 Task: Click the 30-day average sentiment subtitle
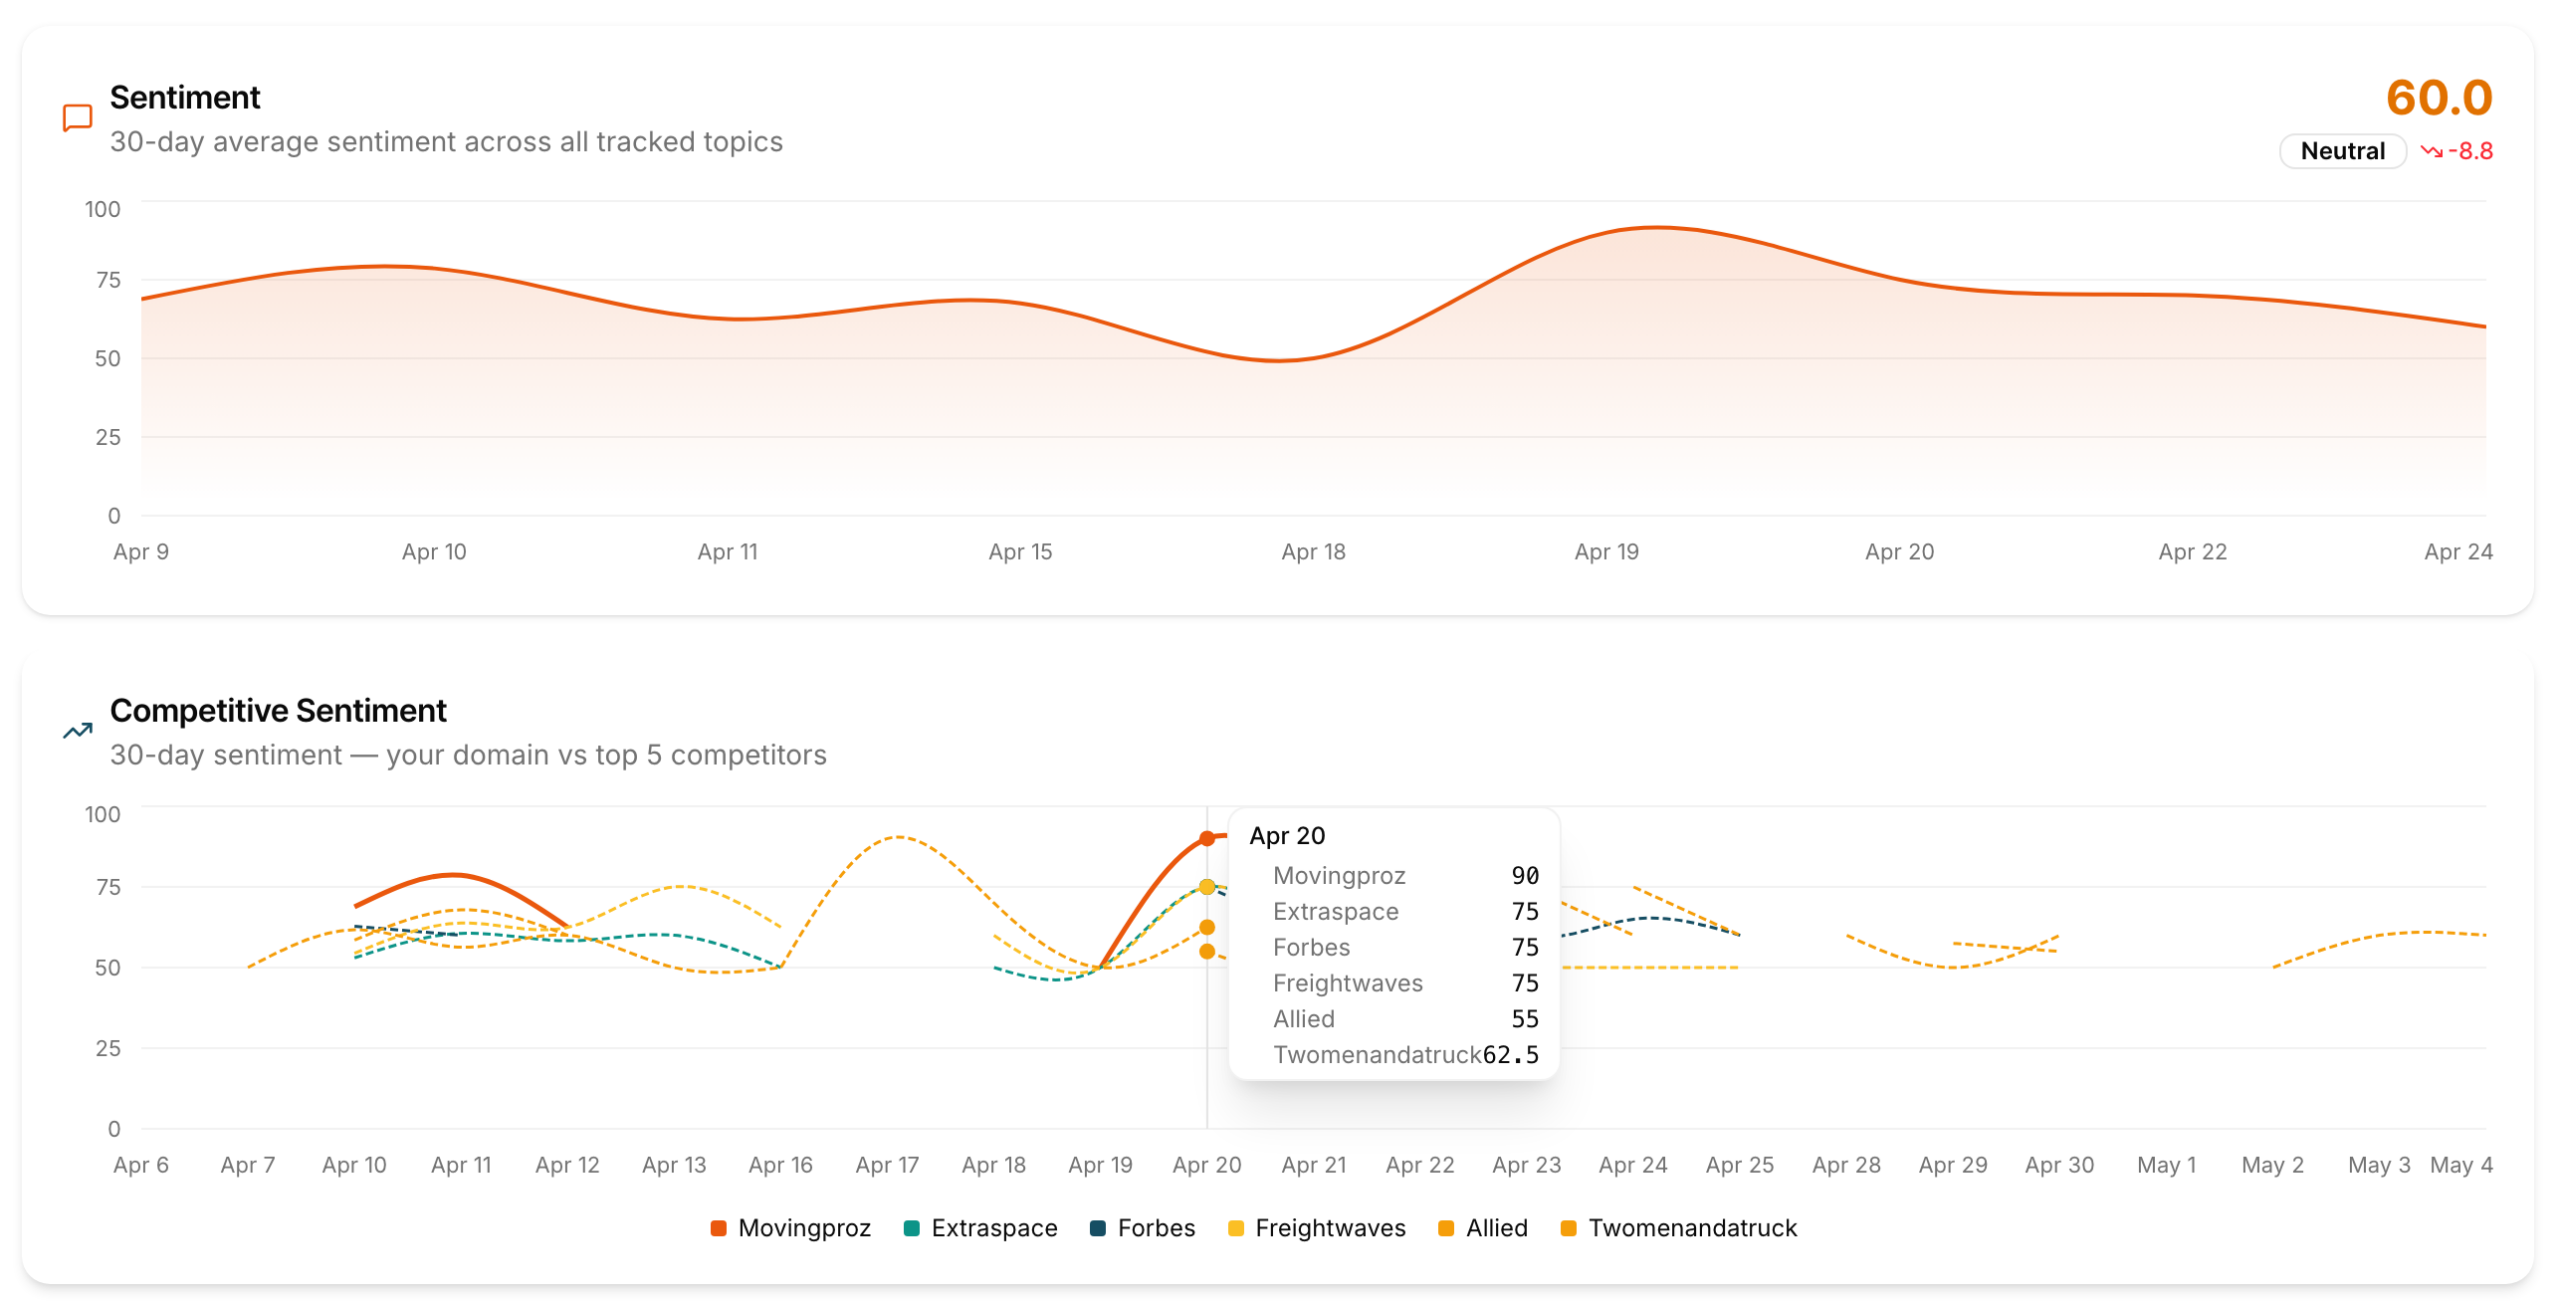446,142
